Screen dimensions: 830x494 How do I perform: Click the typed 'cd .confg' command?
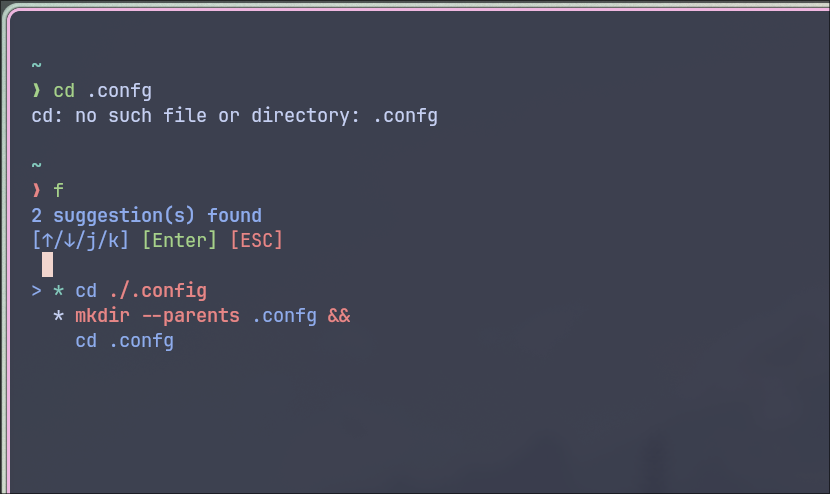click(103, 91)
